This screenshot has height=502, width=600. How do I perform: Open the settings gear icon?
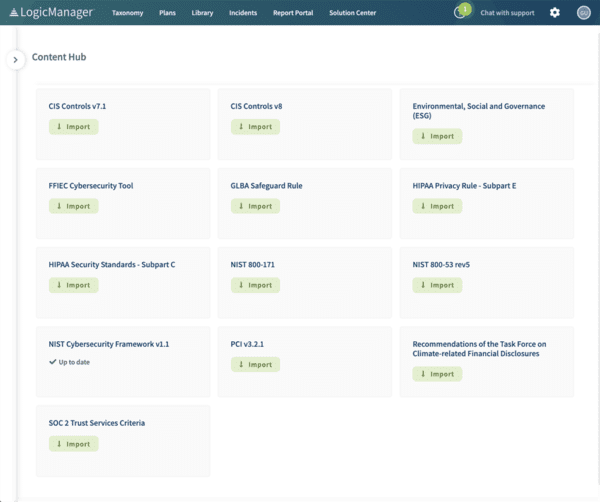coord(554,13)
